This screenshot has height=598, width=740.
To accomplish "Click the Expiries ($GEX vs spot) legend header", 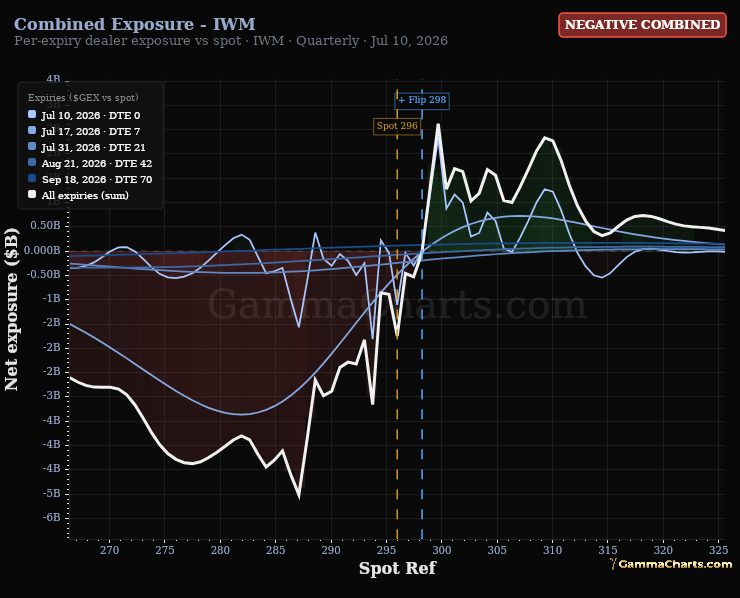I will click(x=83, y=98).
